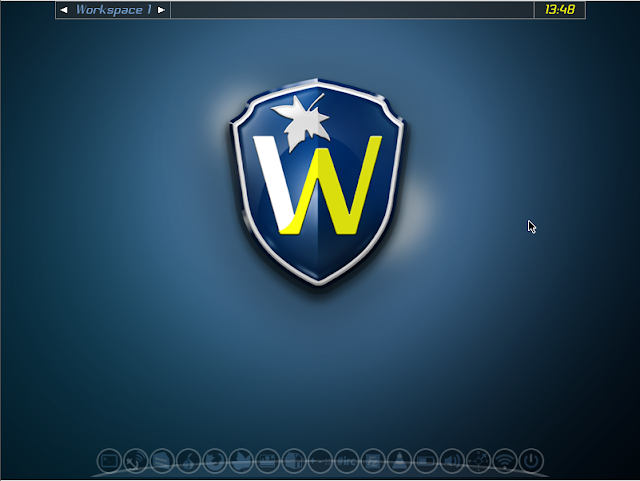The width and height of the screenshot is (640, 481).
Task: Launch the bird mail client icon
Action: coord(241,461)
